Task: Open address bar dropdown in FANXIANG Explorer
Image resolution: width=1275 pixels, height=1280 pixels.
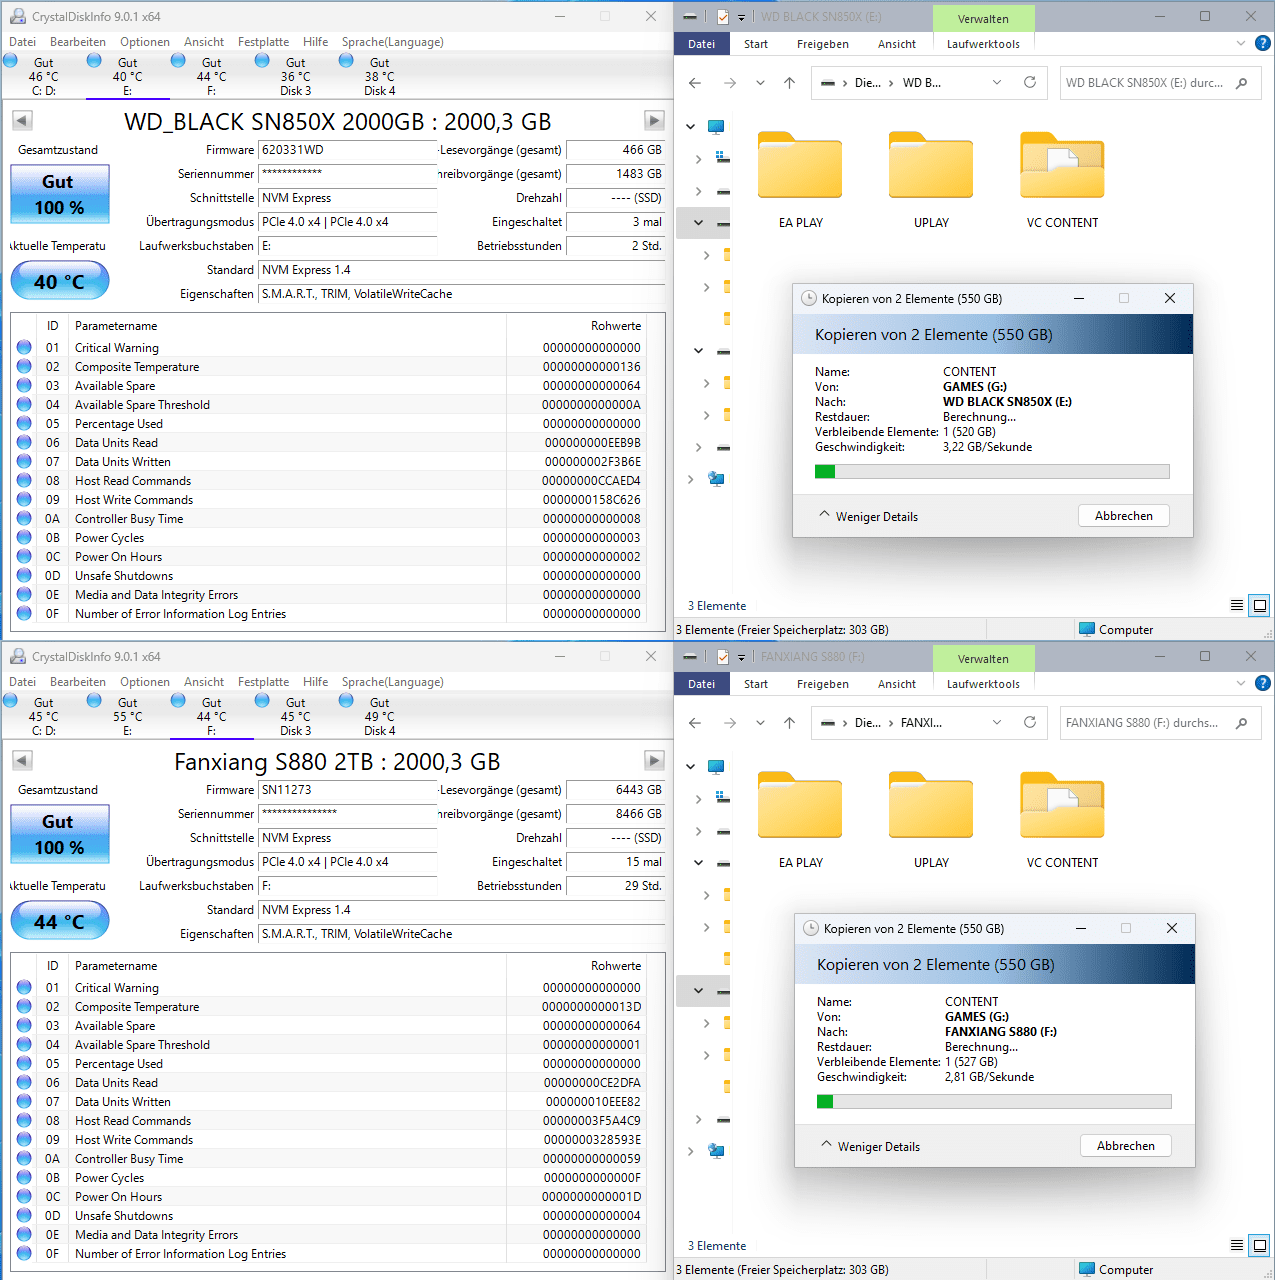Action: pyautogui.click(x=997, y=723)
